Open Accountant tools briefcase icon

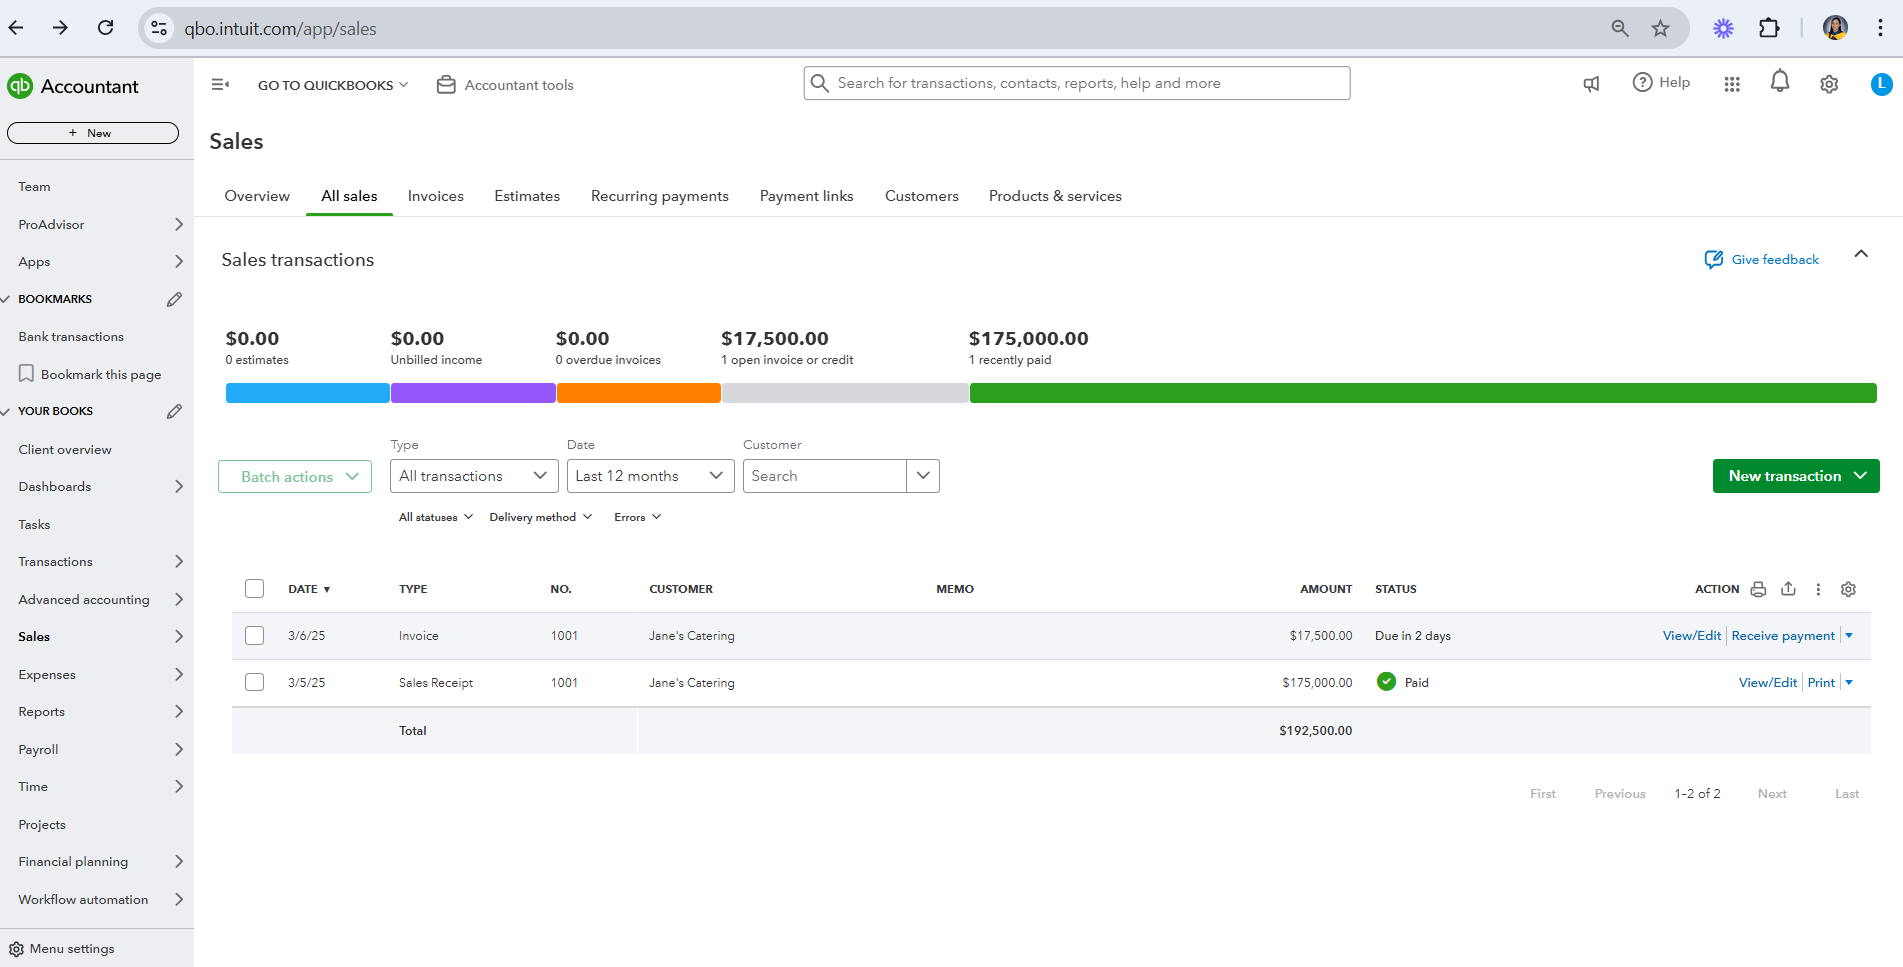[x=446, y=85]
